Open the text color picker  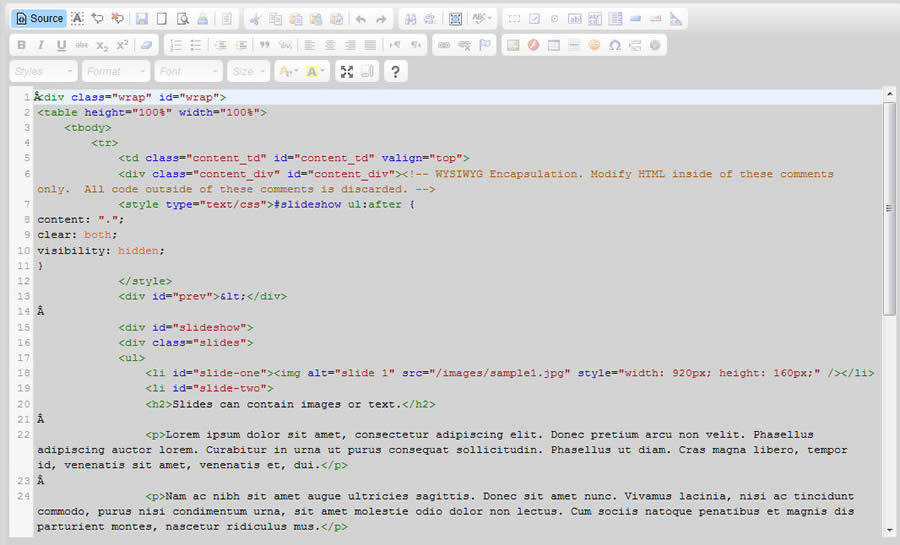point(288,72)
